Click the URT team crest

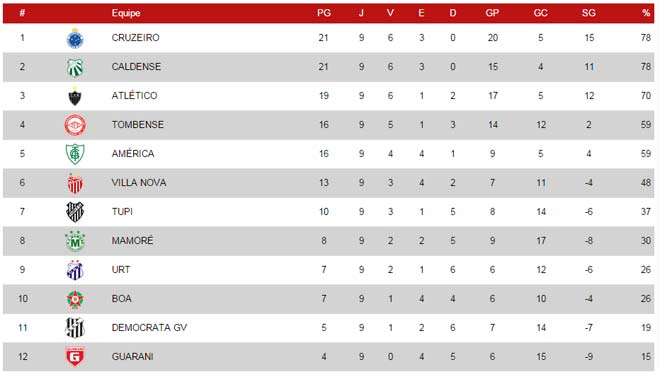pyautogui.click(x=75, y=270)
